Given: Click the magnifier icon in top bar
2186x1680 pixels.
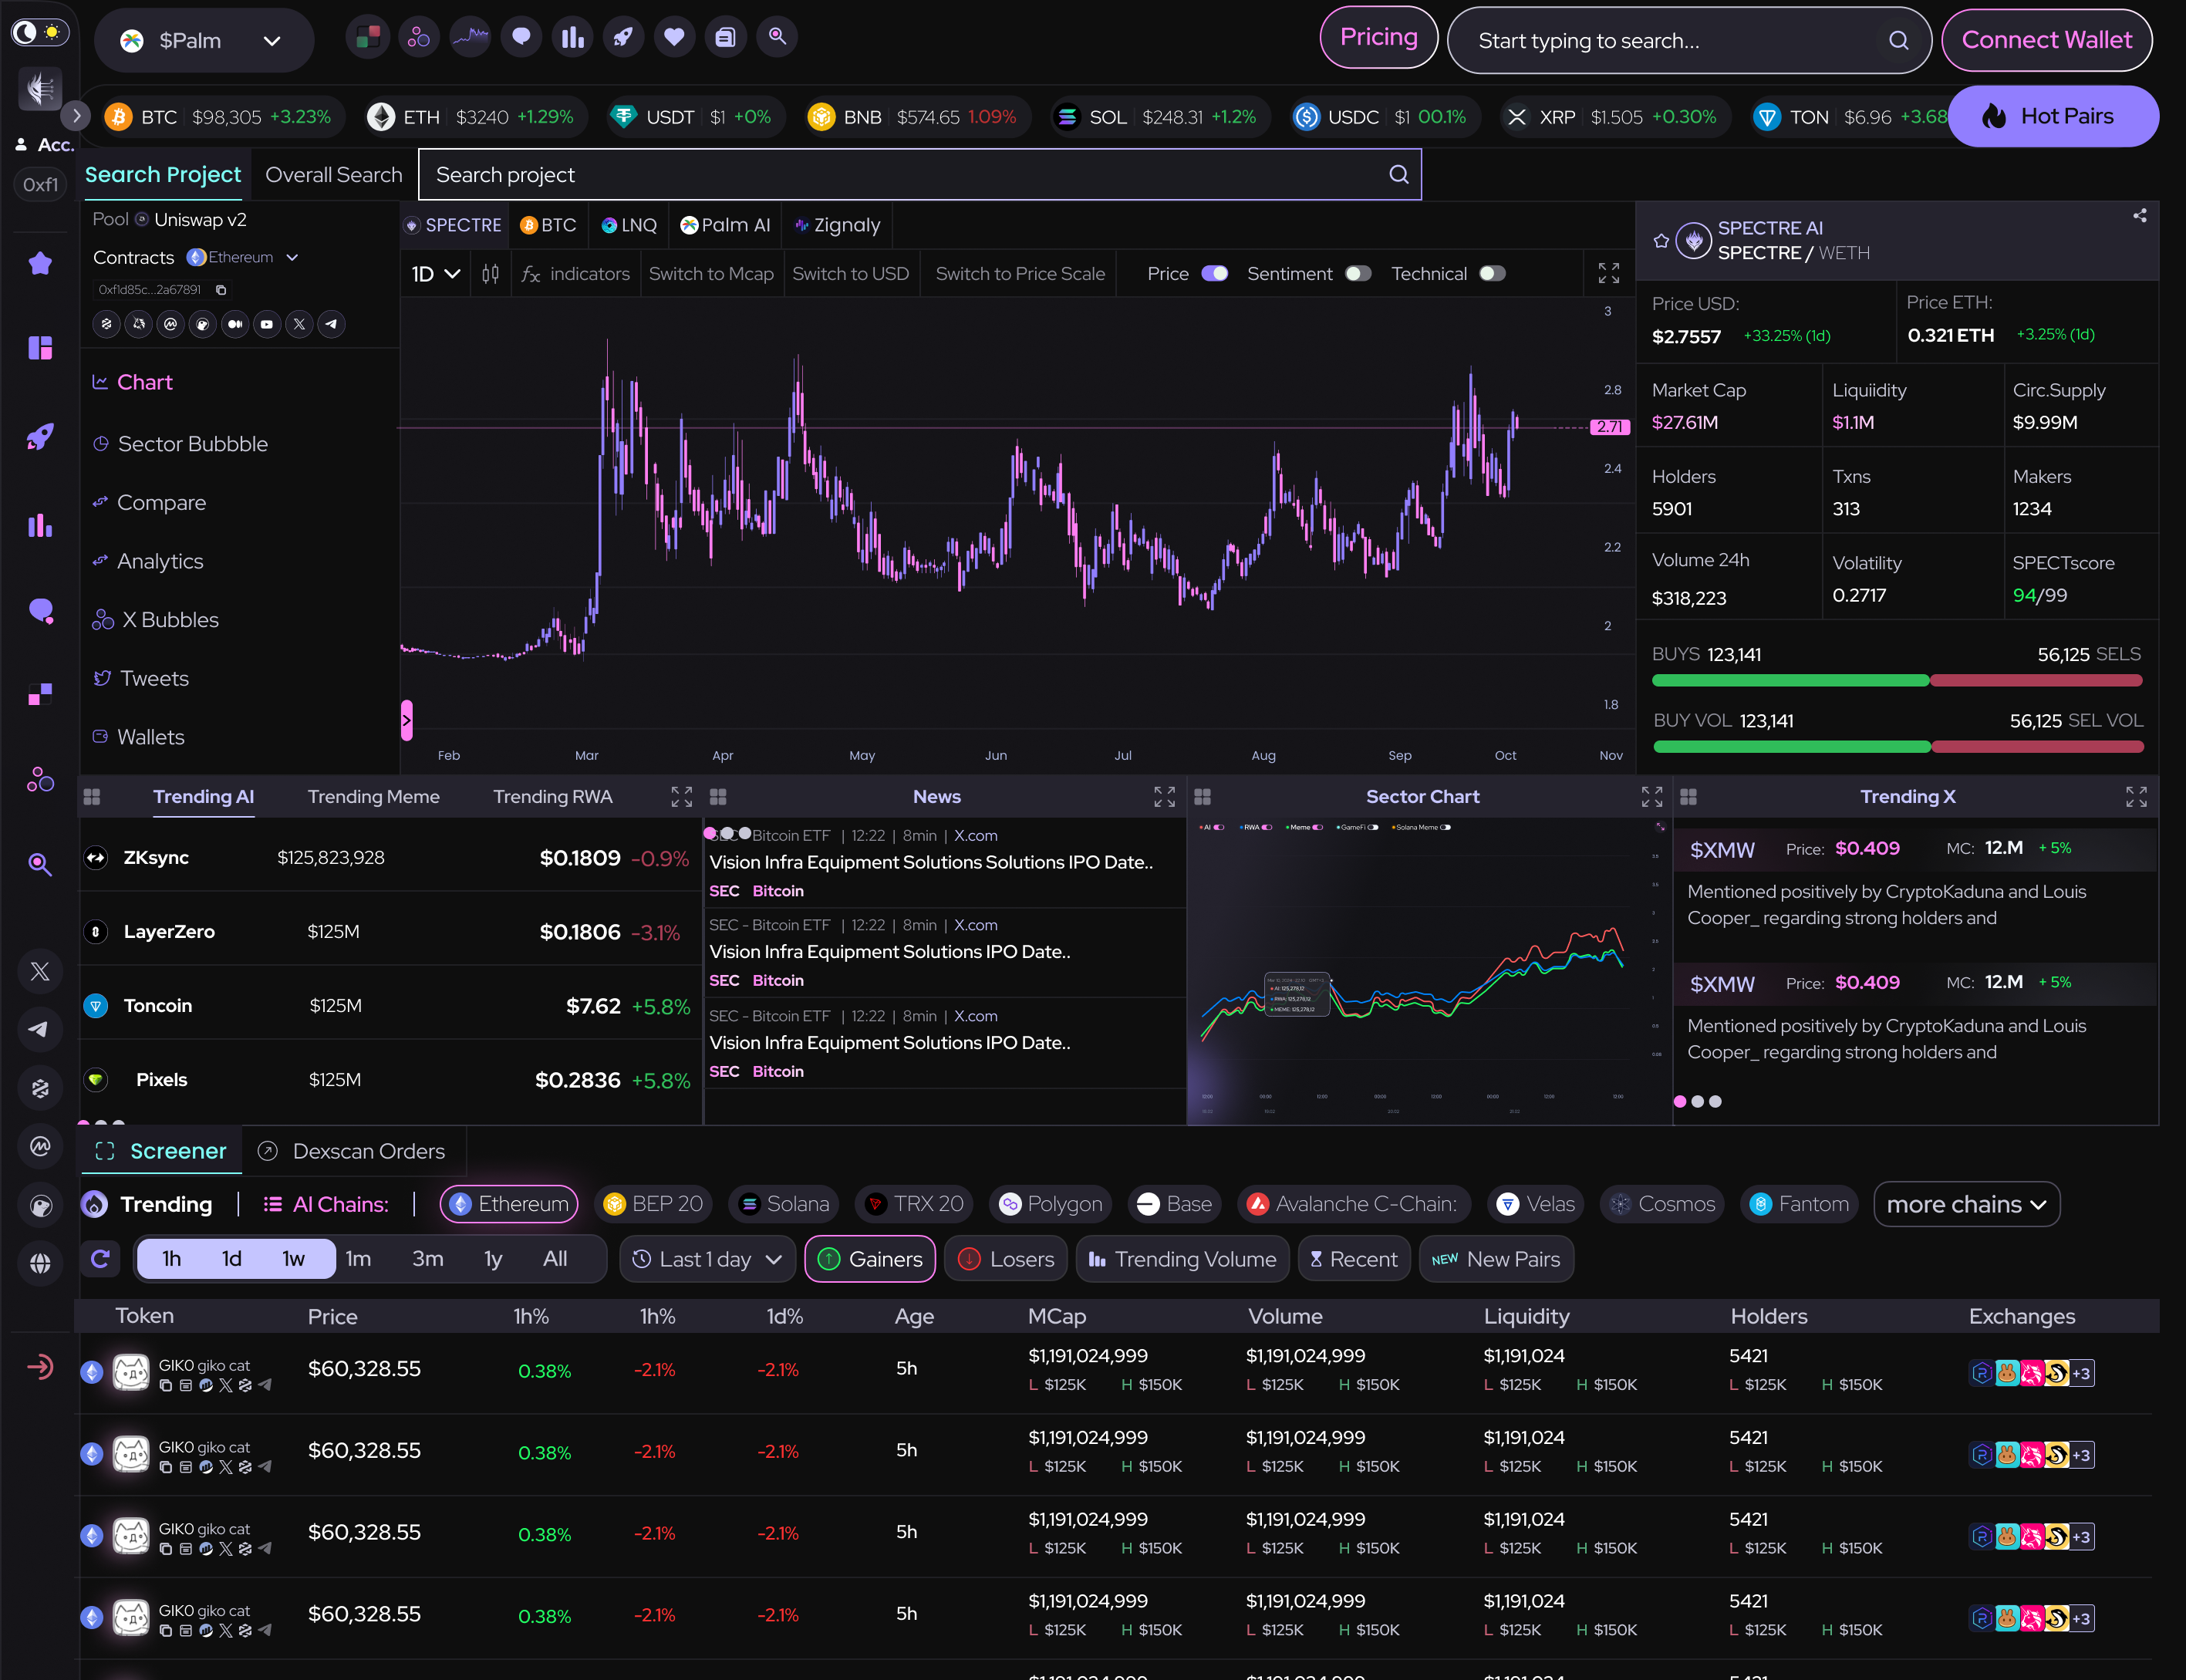Looking at the screenshot, I should pos(777,38).
